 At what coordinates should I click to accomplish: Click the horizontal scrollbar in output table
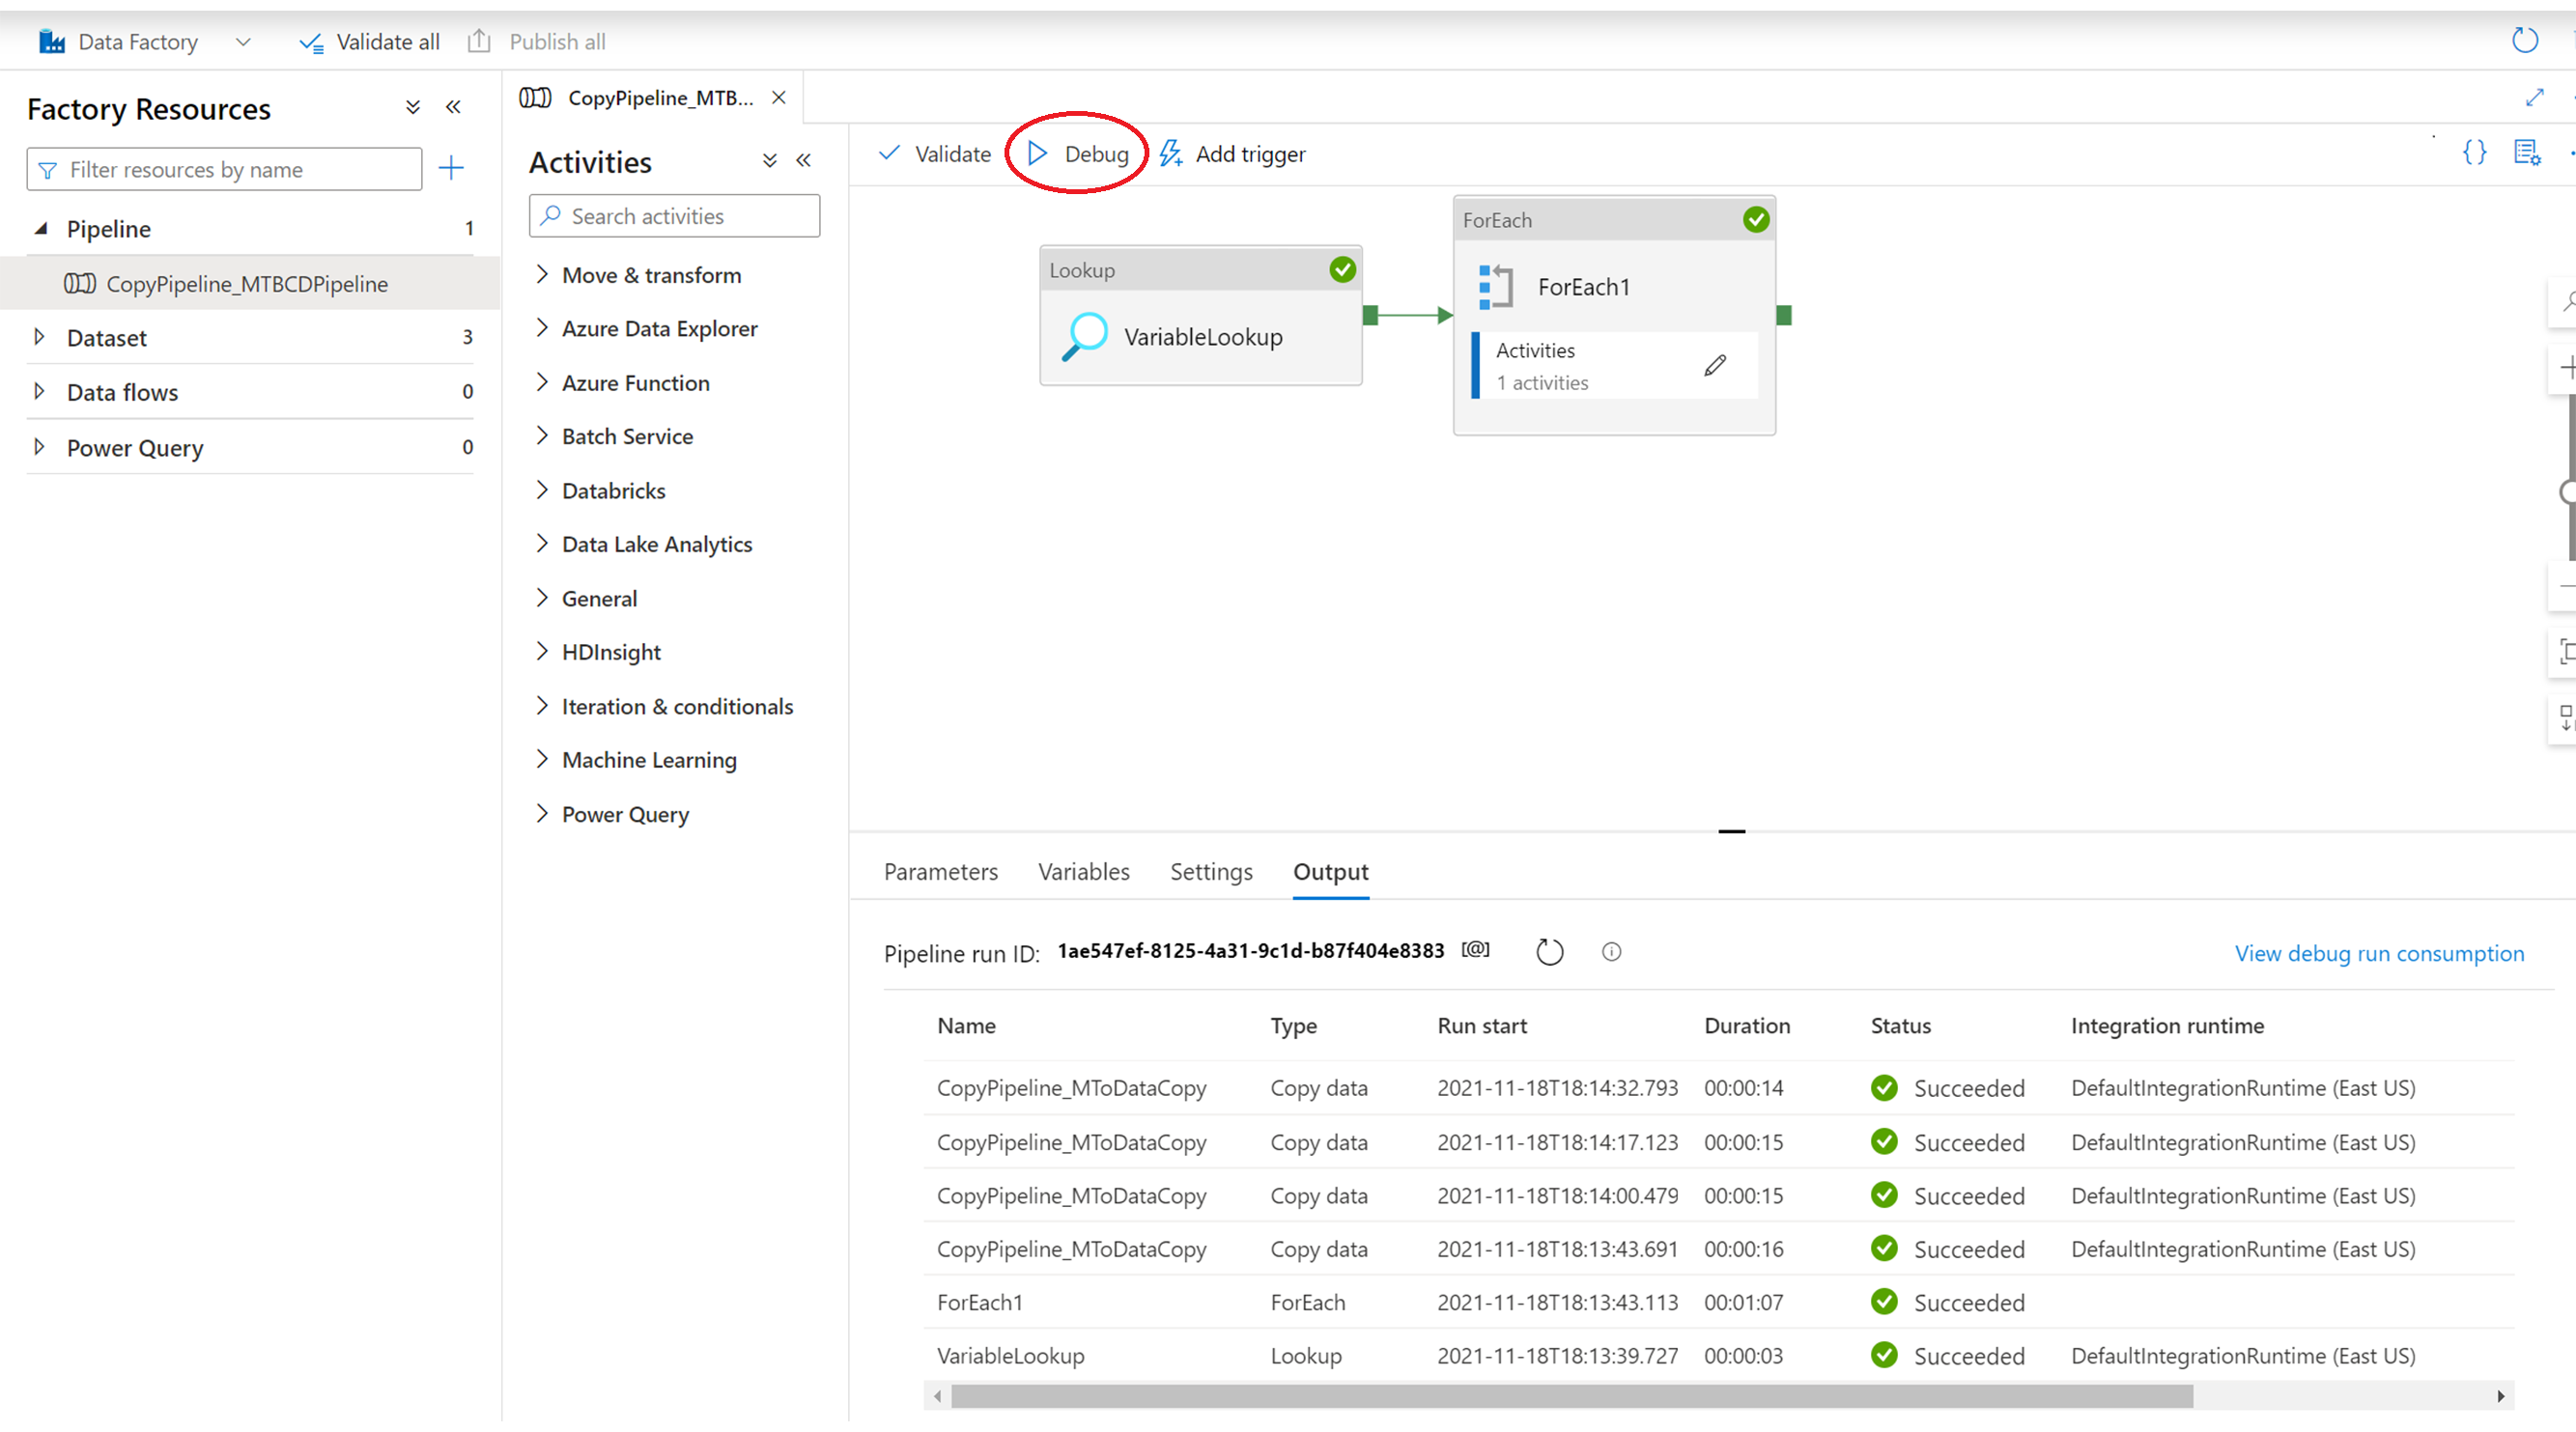point(1572,1396)
